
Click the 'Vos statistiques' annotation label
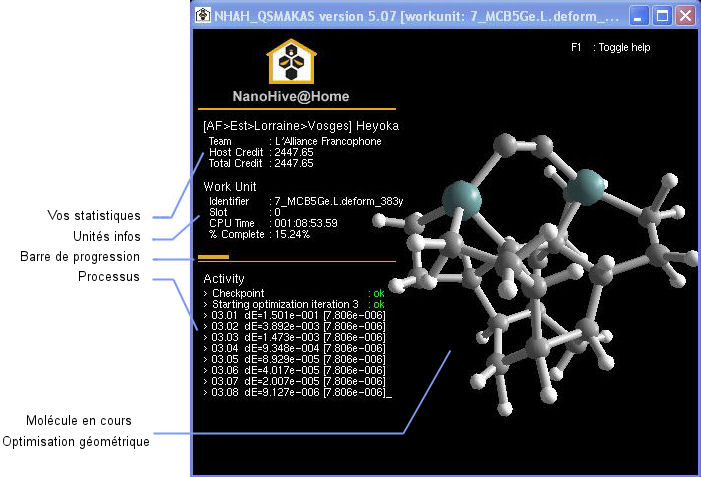point(94,215)
